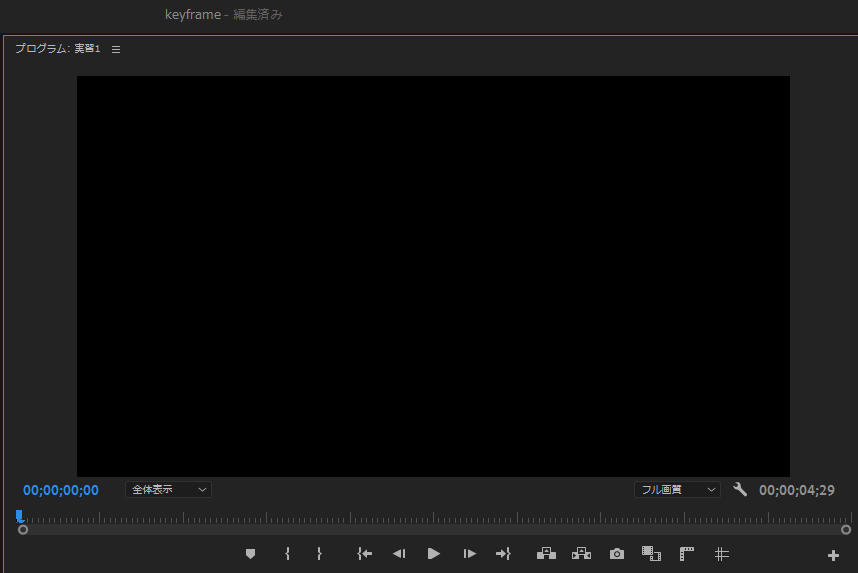Open the フル画質 playback resolution dropdown

click(x=677, y=489)
